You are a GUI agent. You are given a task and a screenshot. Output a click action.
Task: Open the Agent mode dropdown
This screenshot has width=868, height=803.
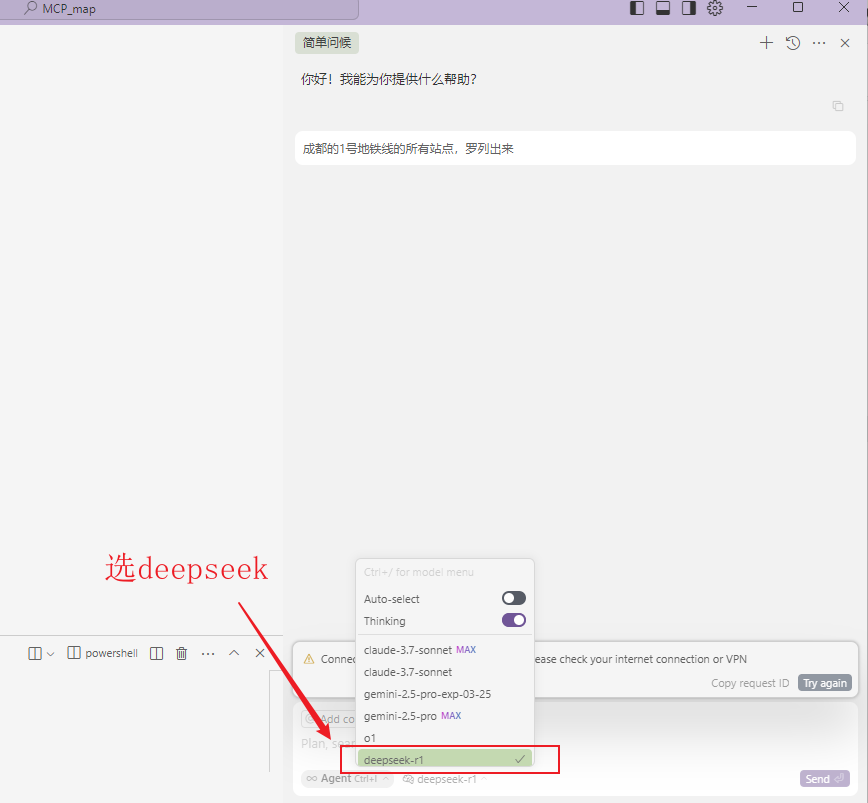[x=347, y=779]
